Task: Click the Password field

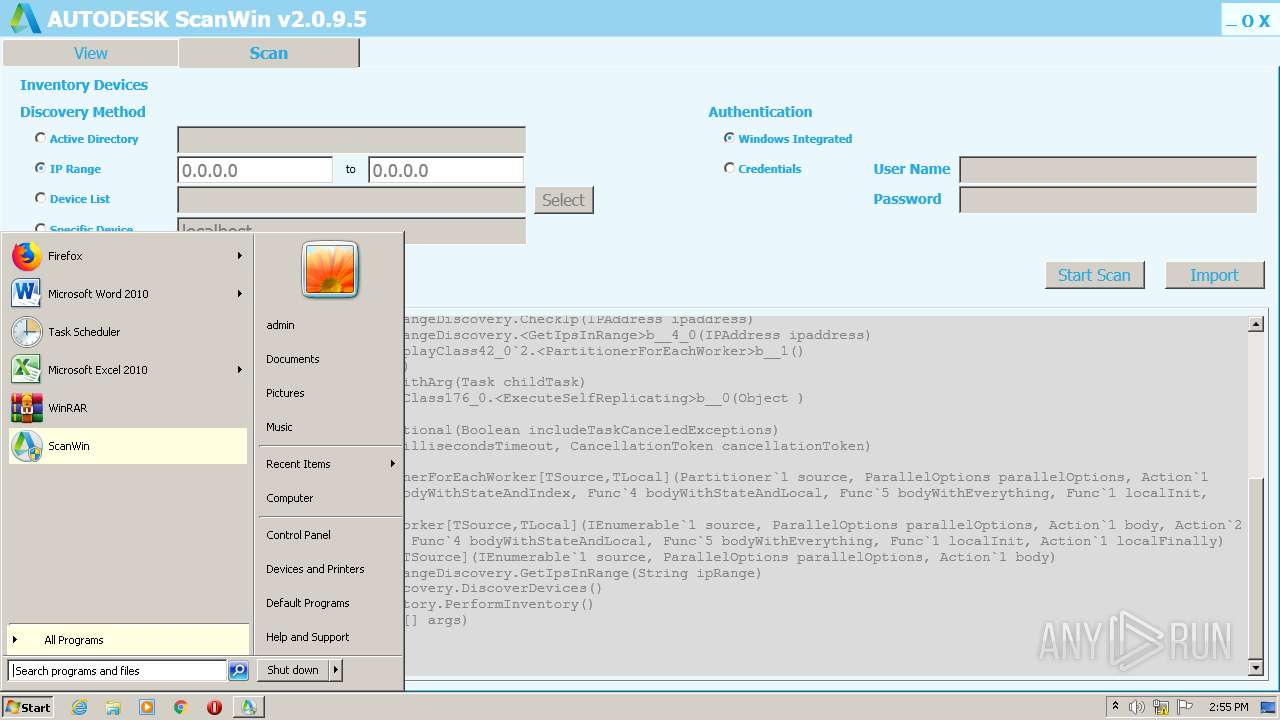Action: click(1108, 200)
